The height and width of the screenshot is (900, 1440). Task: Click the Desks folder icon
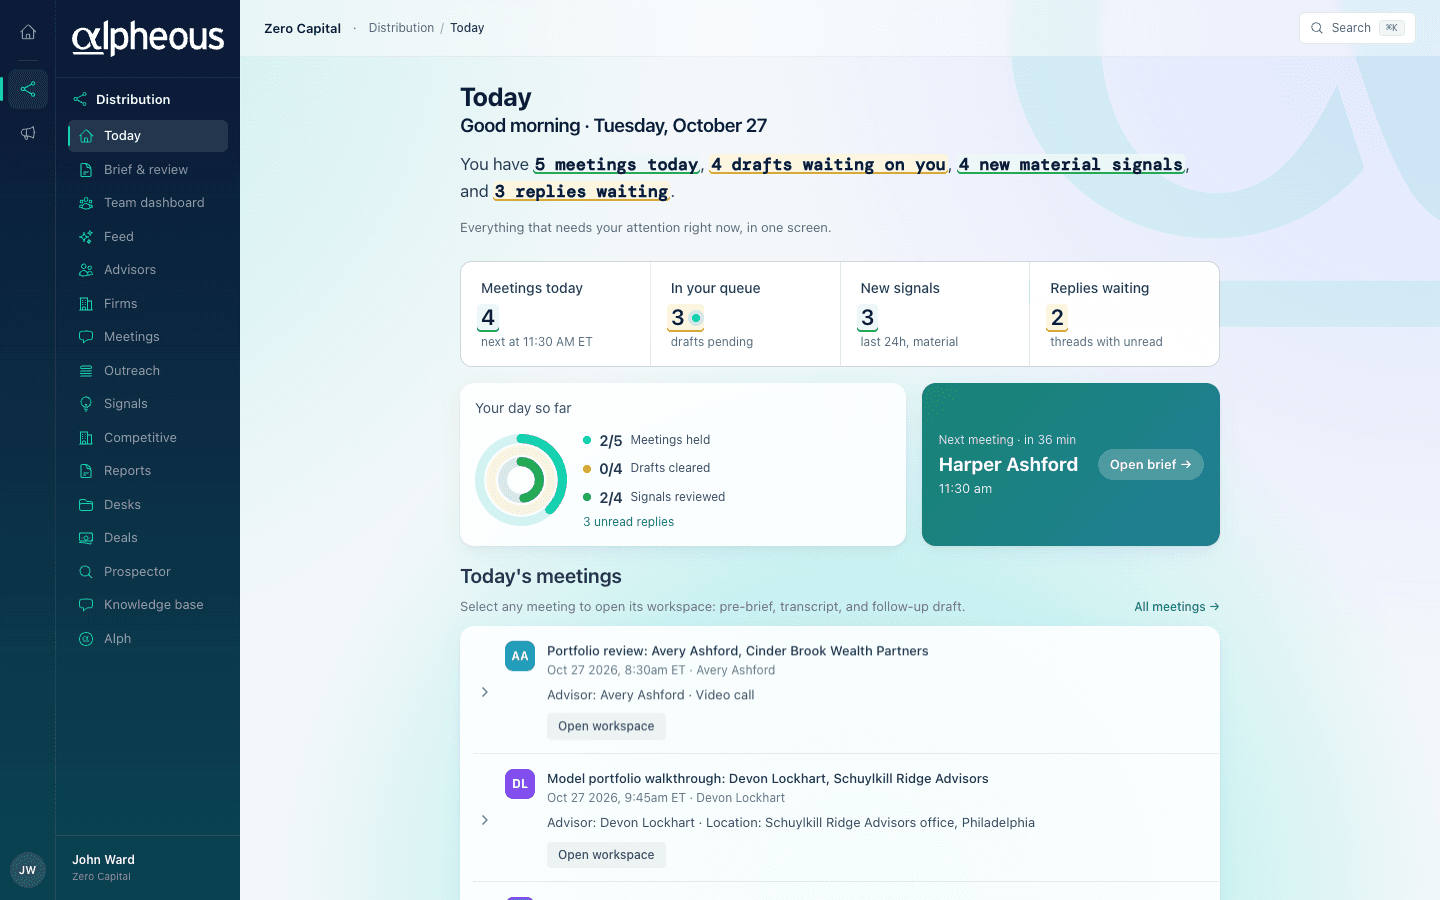[x=86, y=505]
